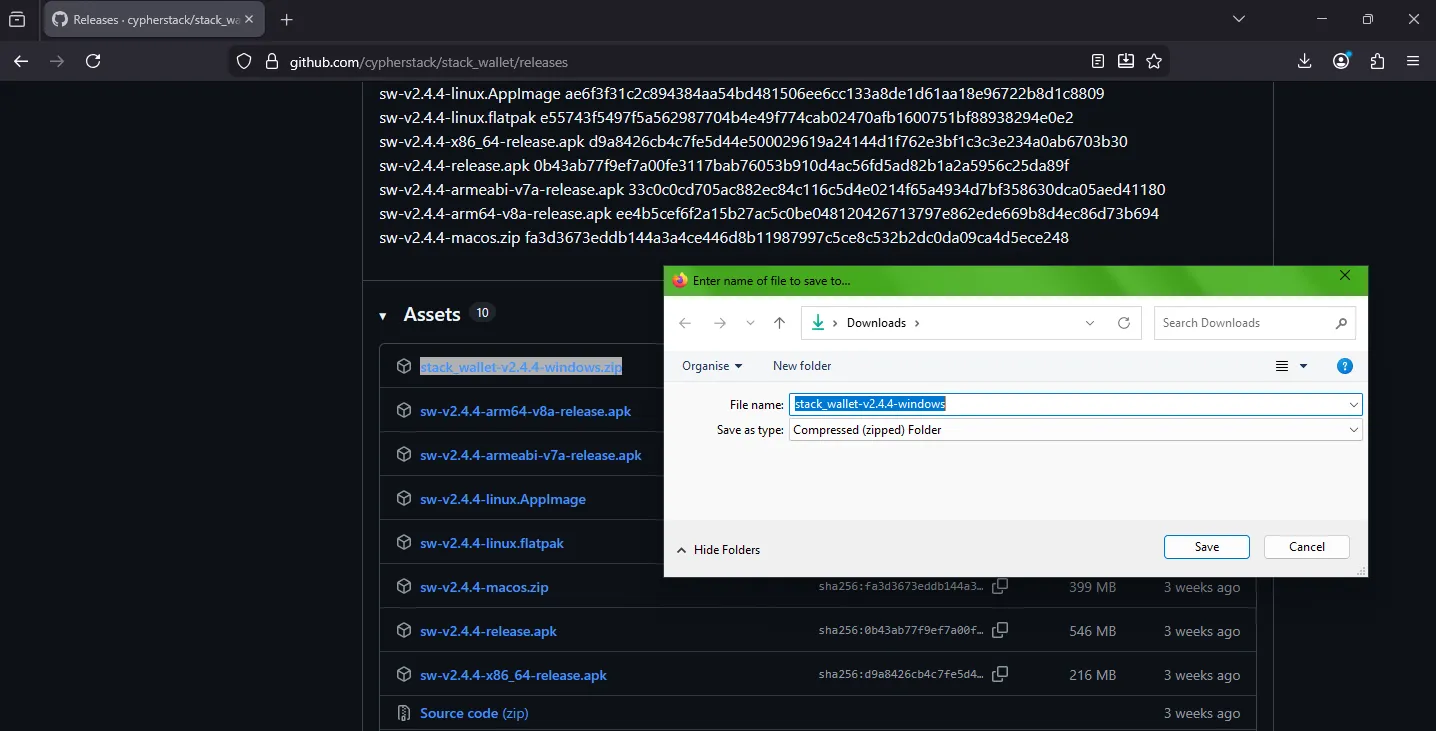Copy sha256 of sw-v2.4.4-release.apk
Viewport: 1436px width, 731px height.
point(1000,631)
